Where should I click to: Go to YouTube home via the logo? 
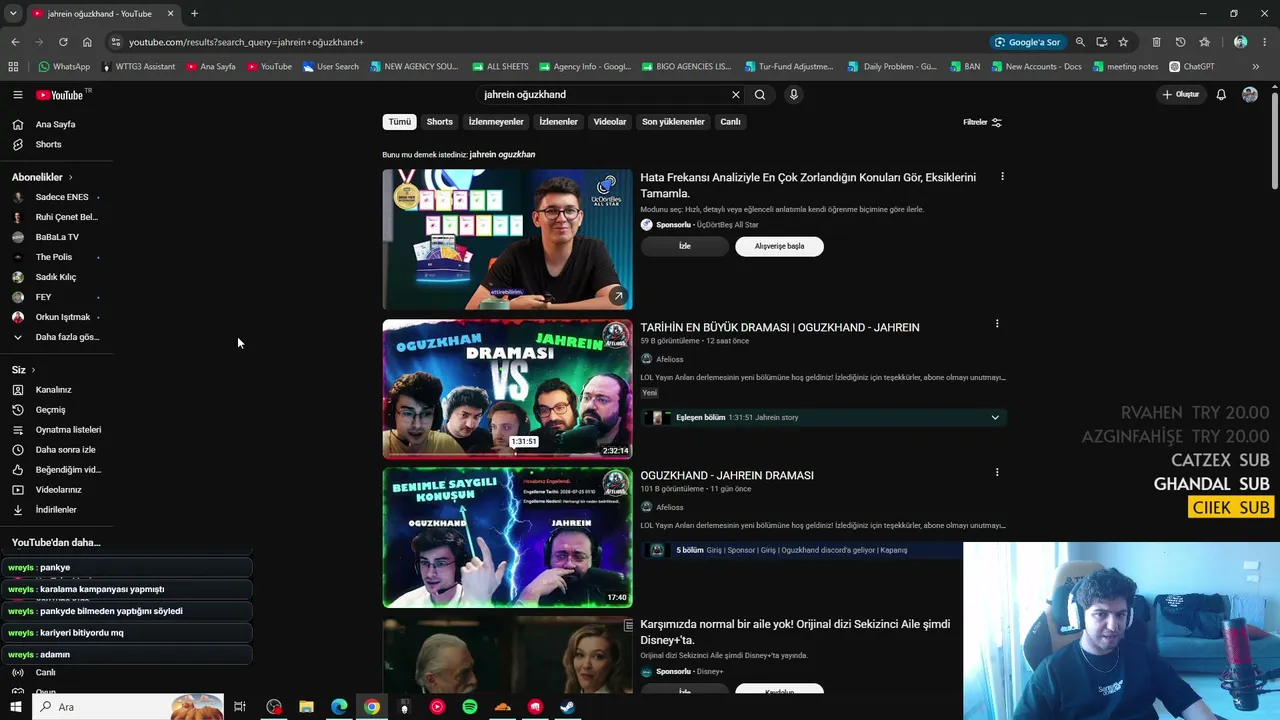(x=61, y=95)
